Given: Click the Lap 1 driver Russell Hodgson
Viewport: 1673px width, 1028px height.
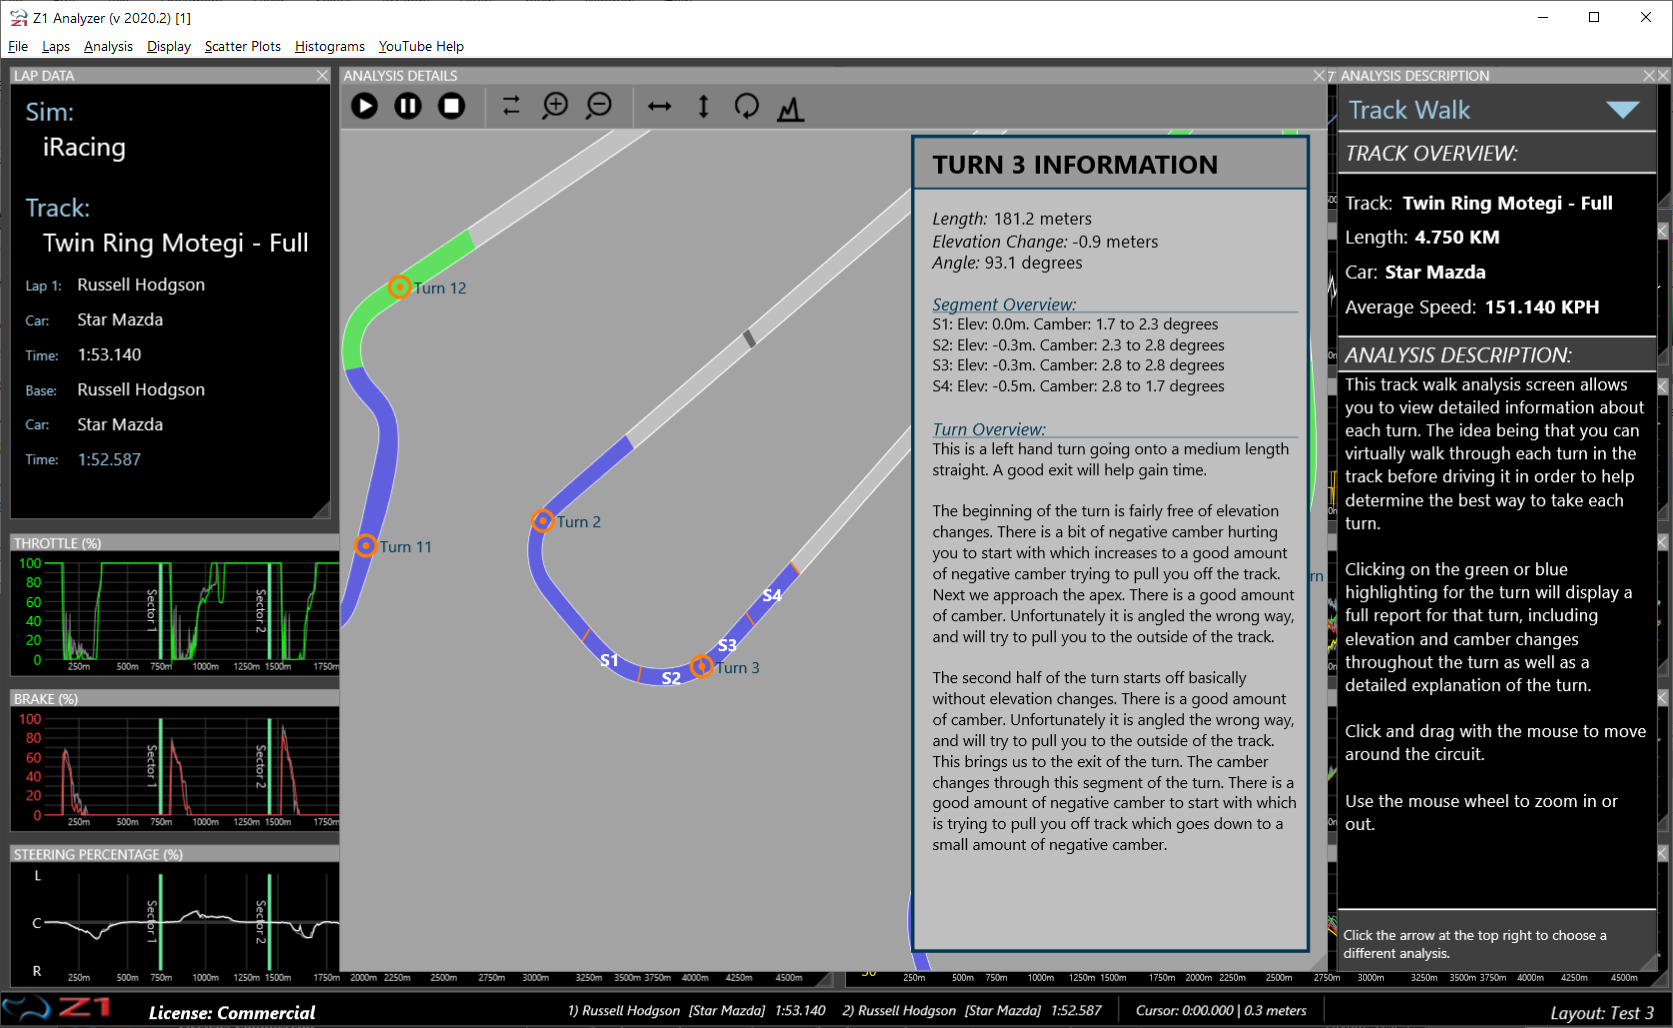Looking at the screenshot, I should 141,285.
